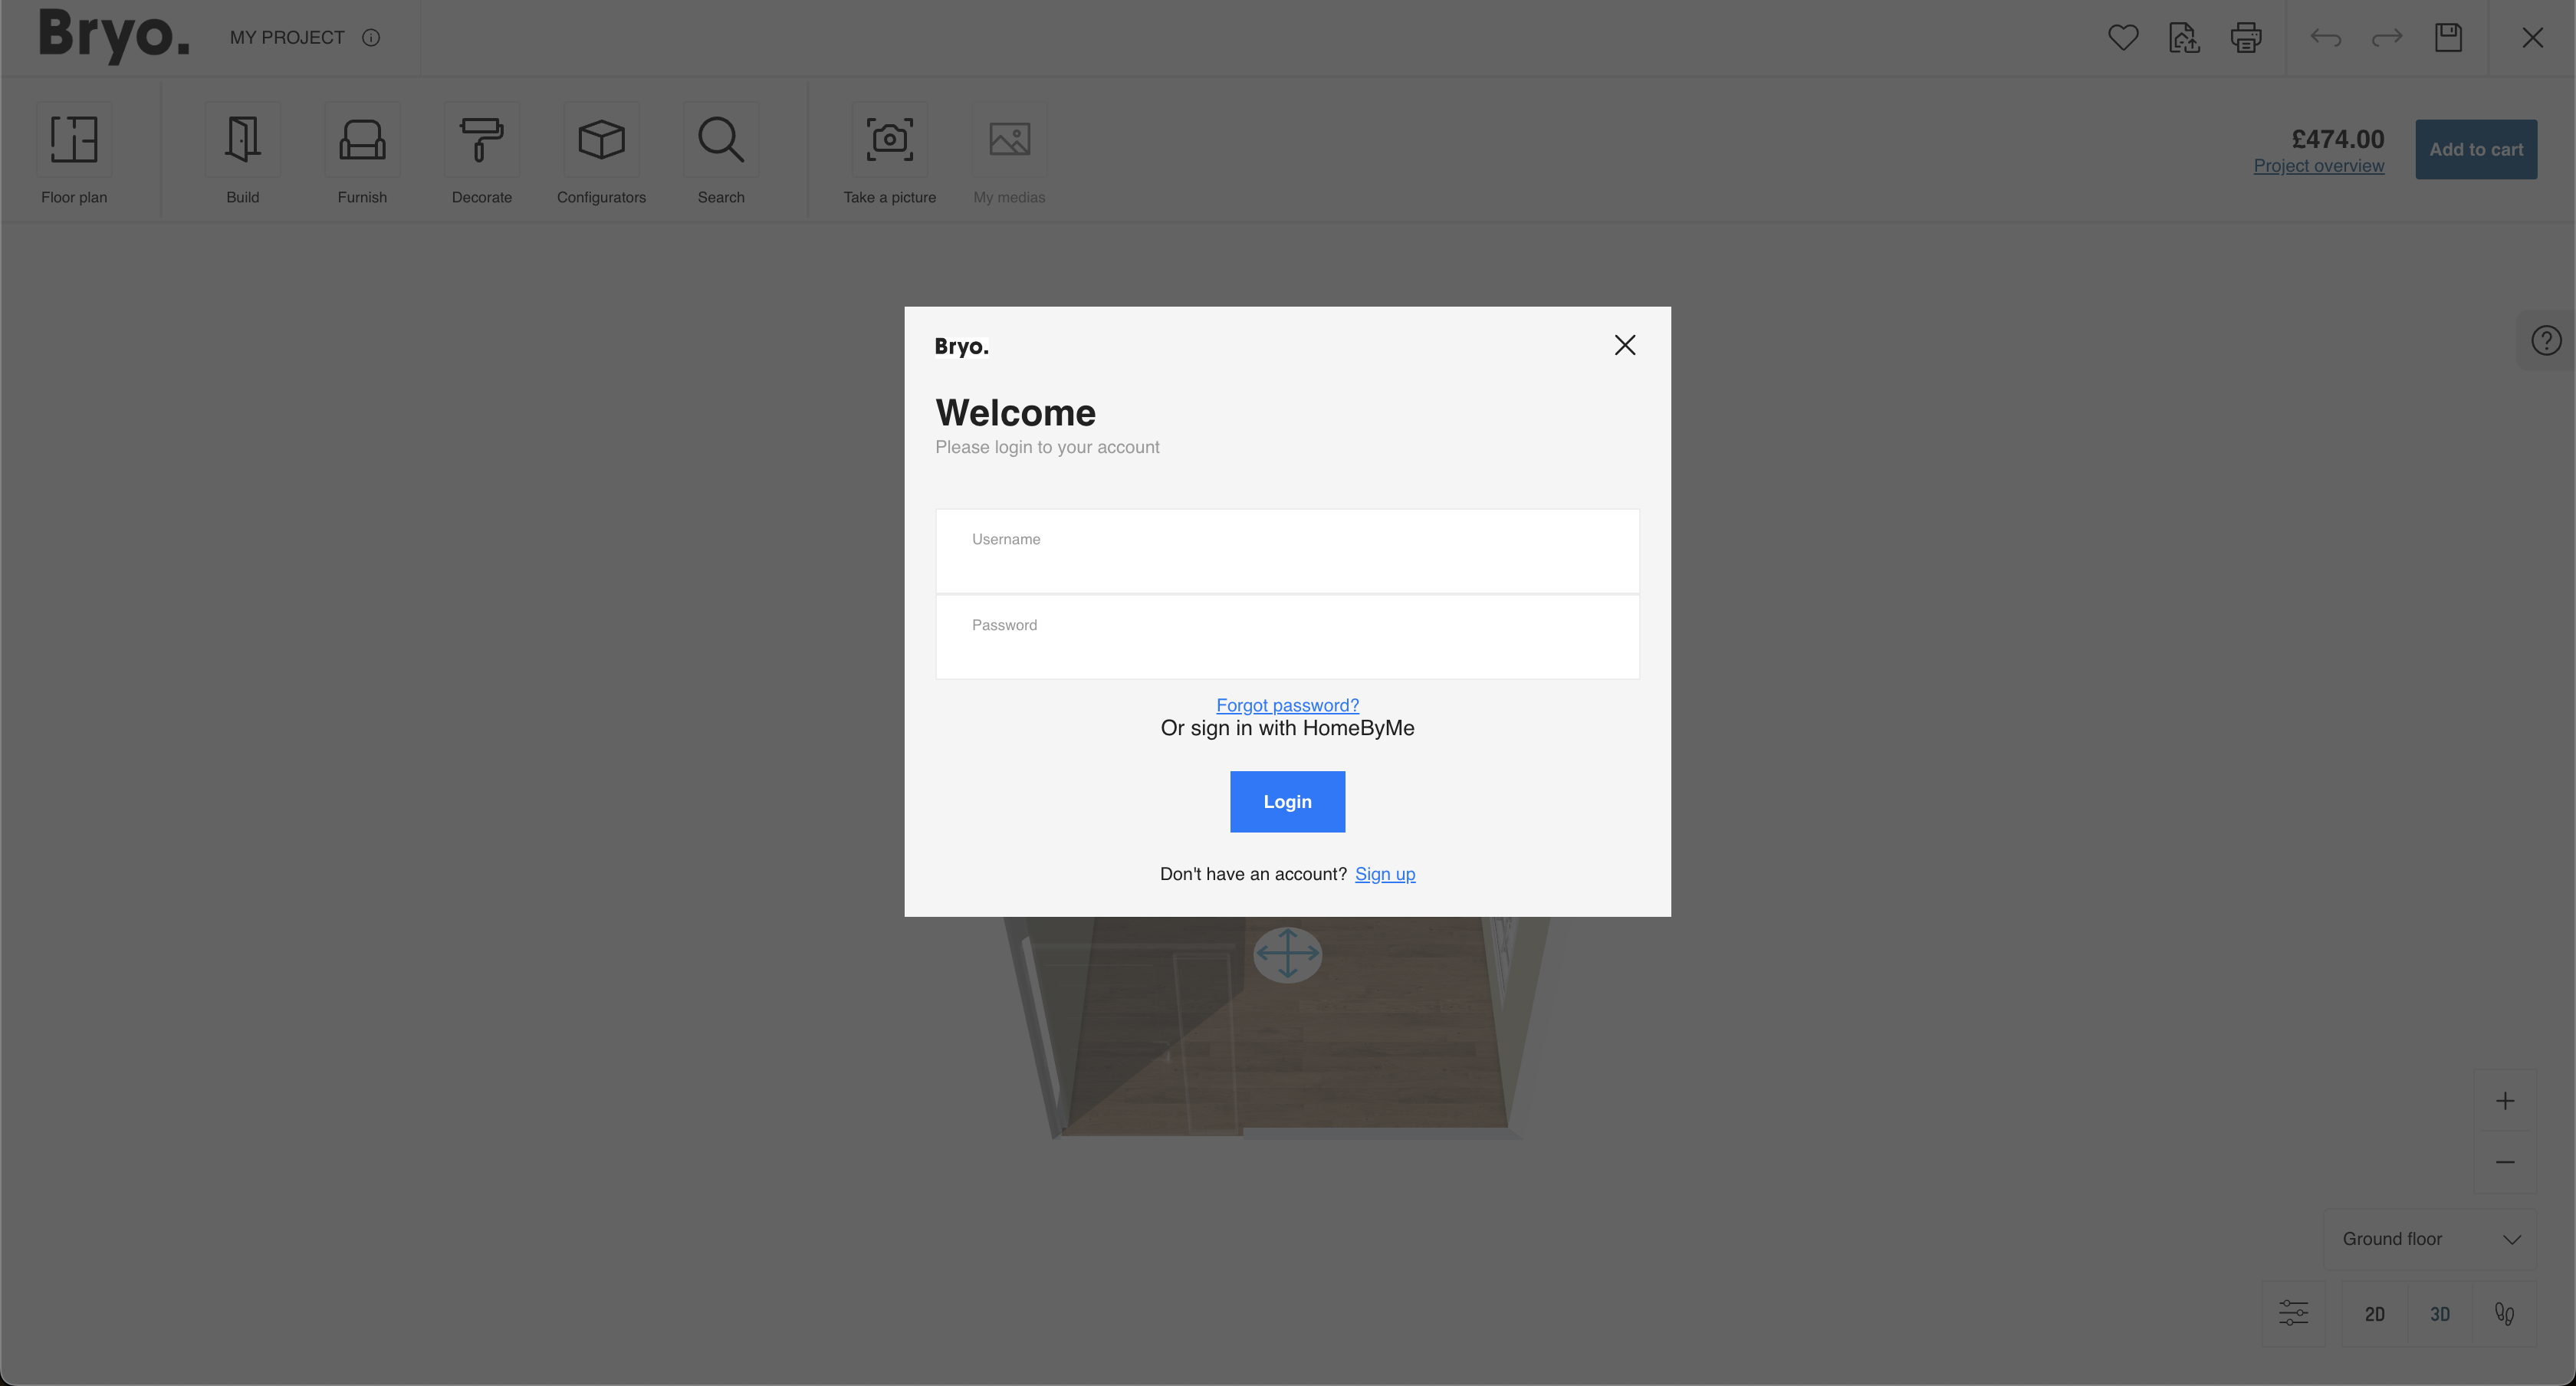This screenshot has width=2576, height=1386.
Task: Open My medias gallery
Action: pyautogui.click(x=1009, y=150)
